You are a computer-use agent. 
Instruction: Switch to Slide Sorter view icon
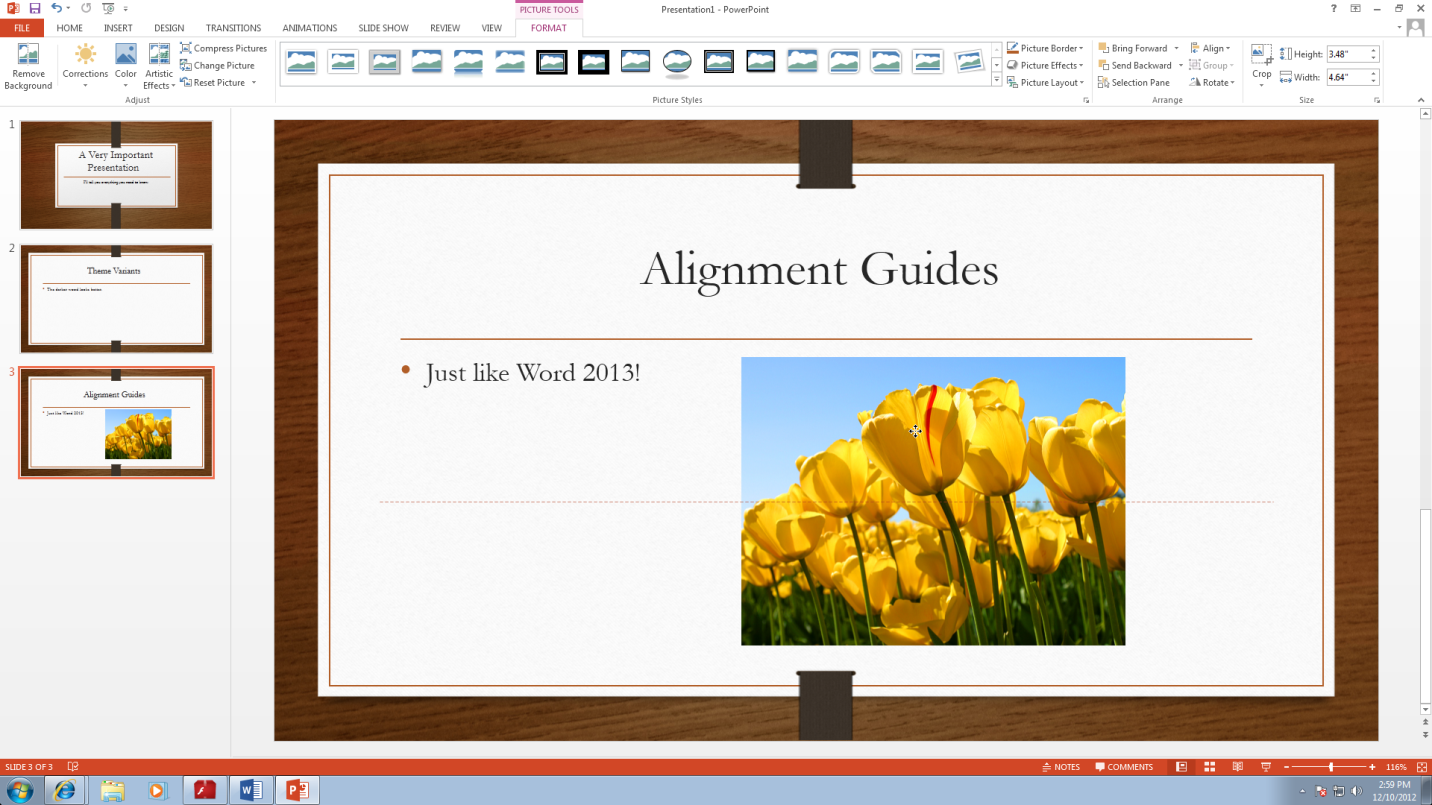coord(1209,767)
